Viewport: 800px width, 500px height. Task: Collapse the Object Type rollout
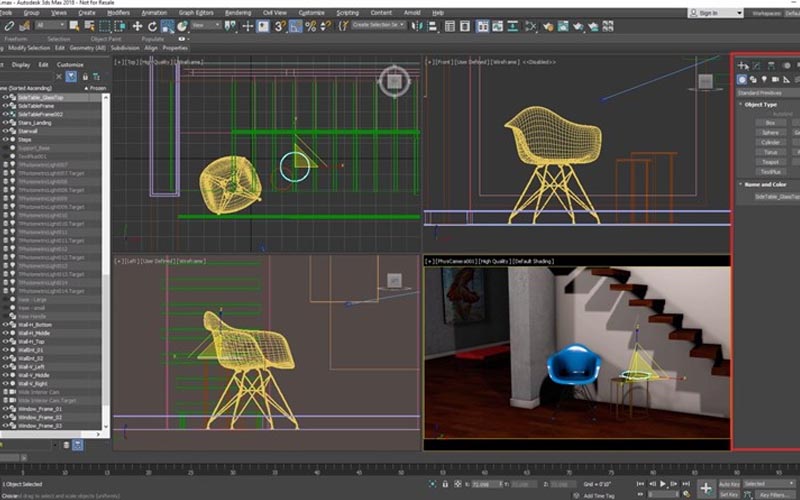[x=760, y=105]
